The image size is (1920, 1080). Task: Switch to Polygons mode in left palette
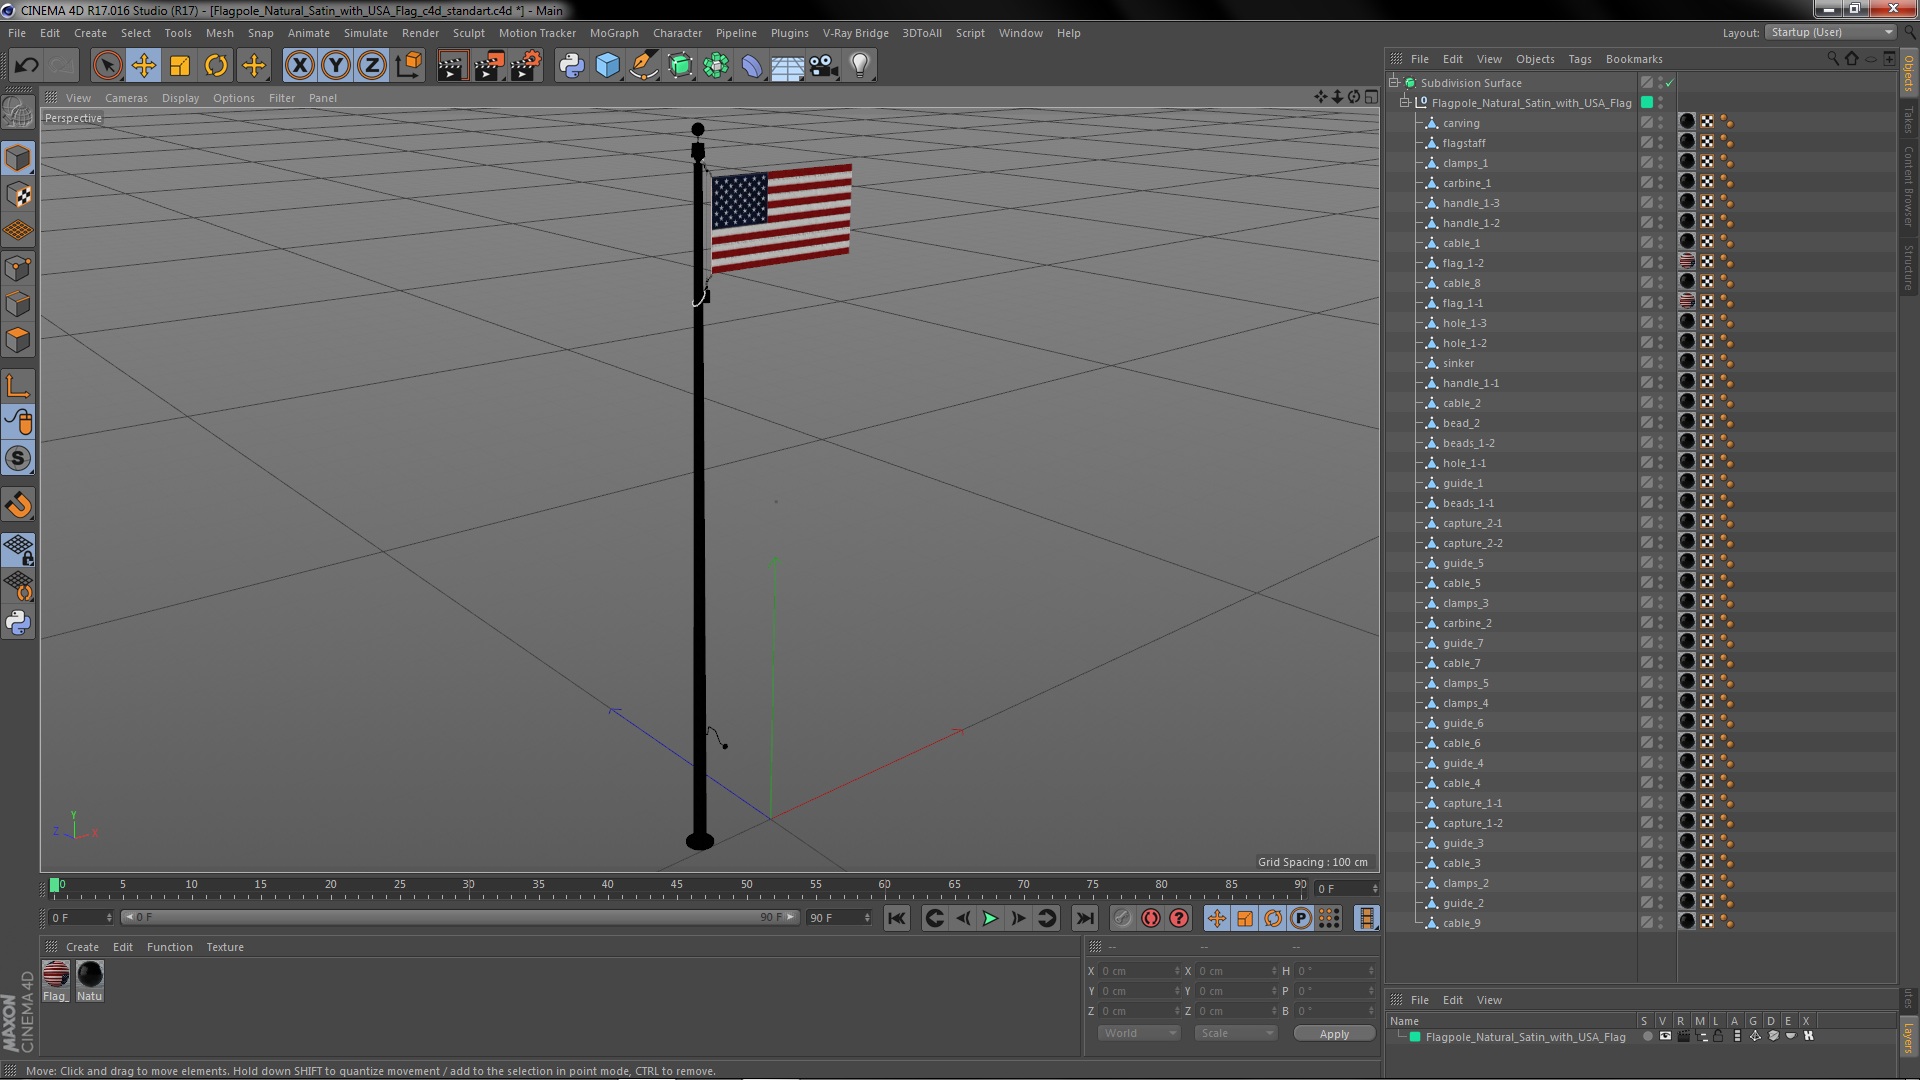coord(18,340)
